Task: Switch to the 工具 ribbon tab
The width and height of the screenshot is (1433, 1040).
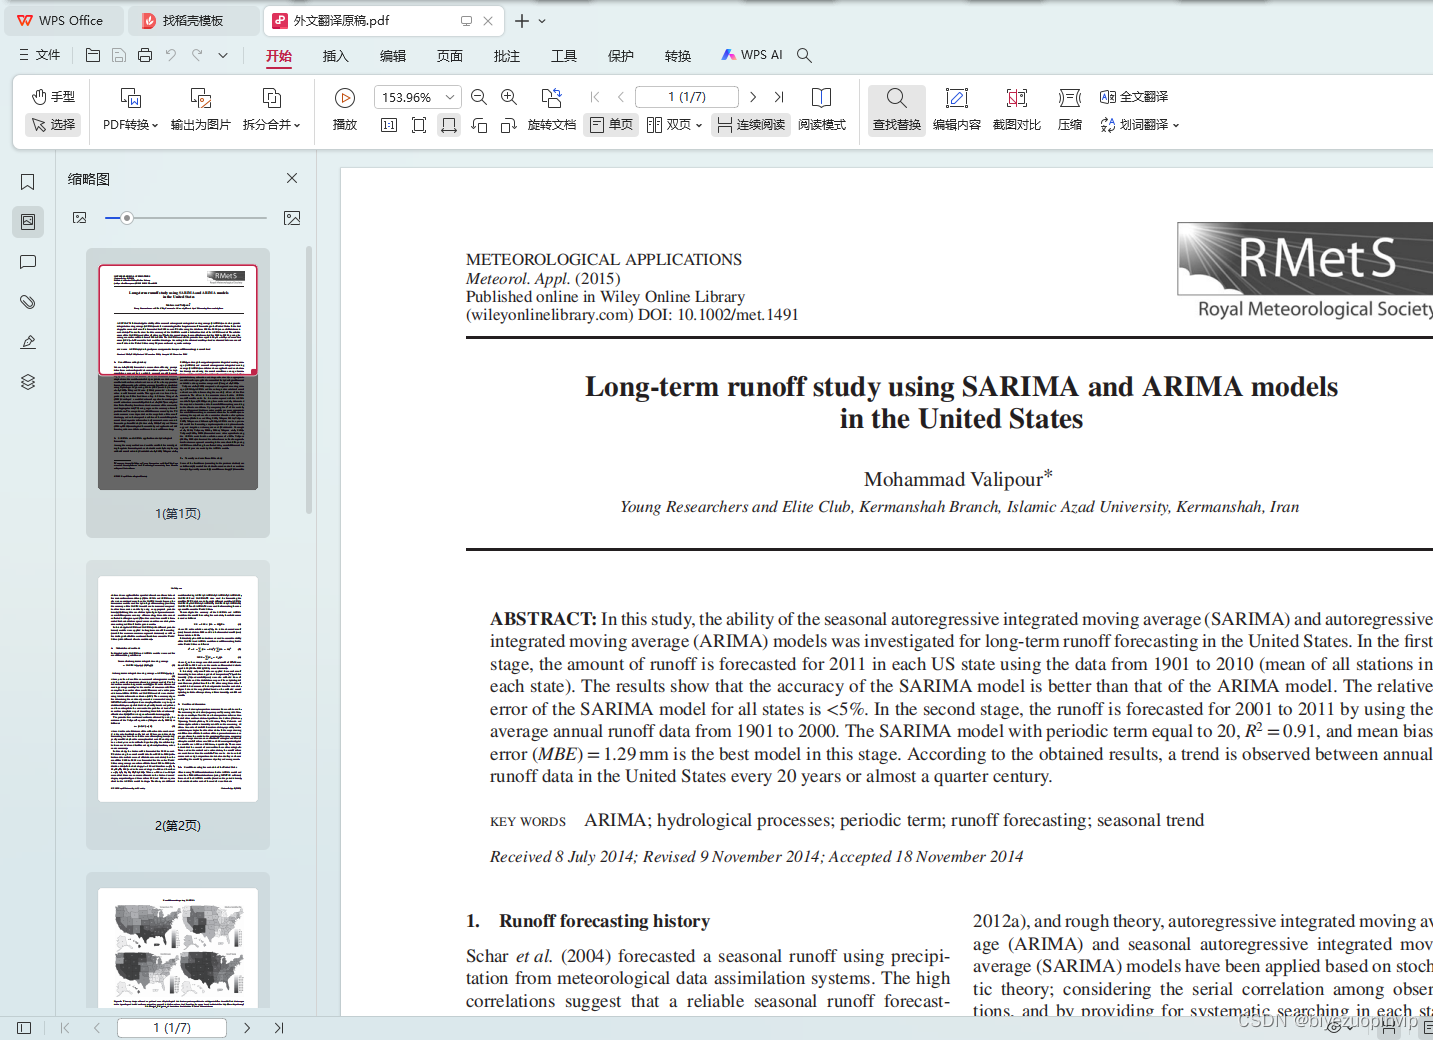Action: coord(564,56)
